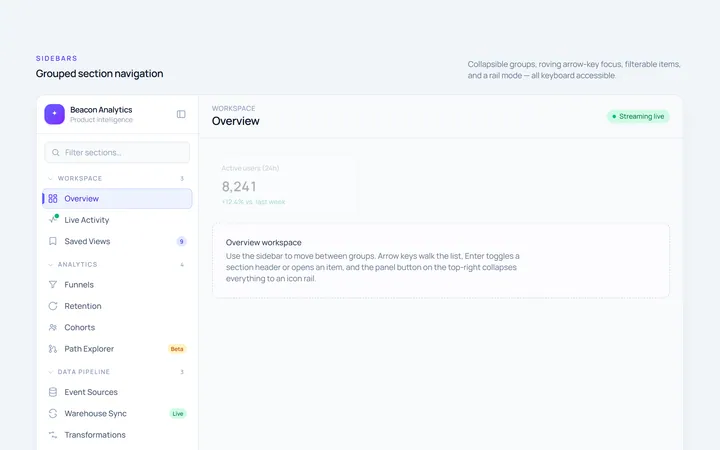
Task: Open the Transformations section
Action: coord(117,435)
